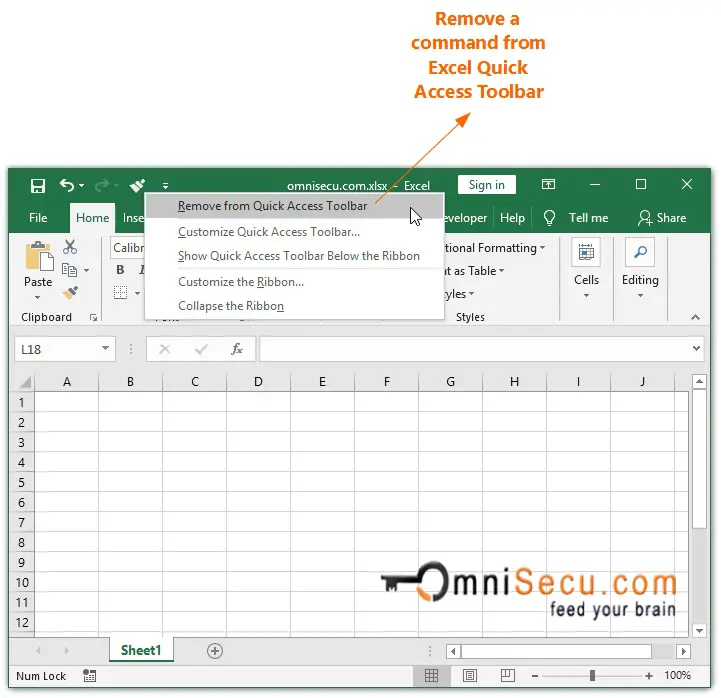Select column H header
The height and width of the screenshot is (698, 721).
pos(514,382)
